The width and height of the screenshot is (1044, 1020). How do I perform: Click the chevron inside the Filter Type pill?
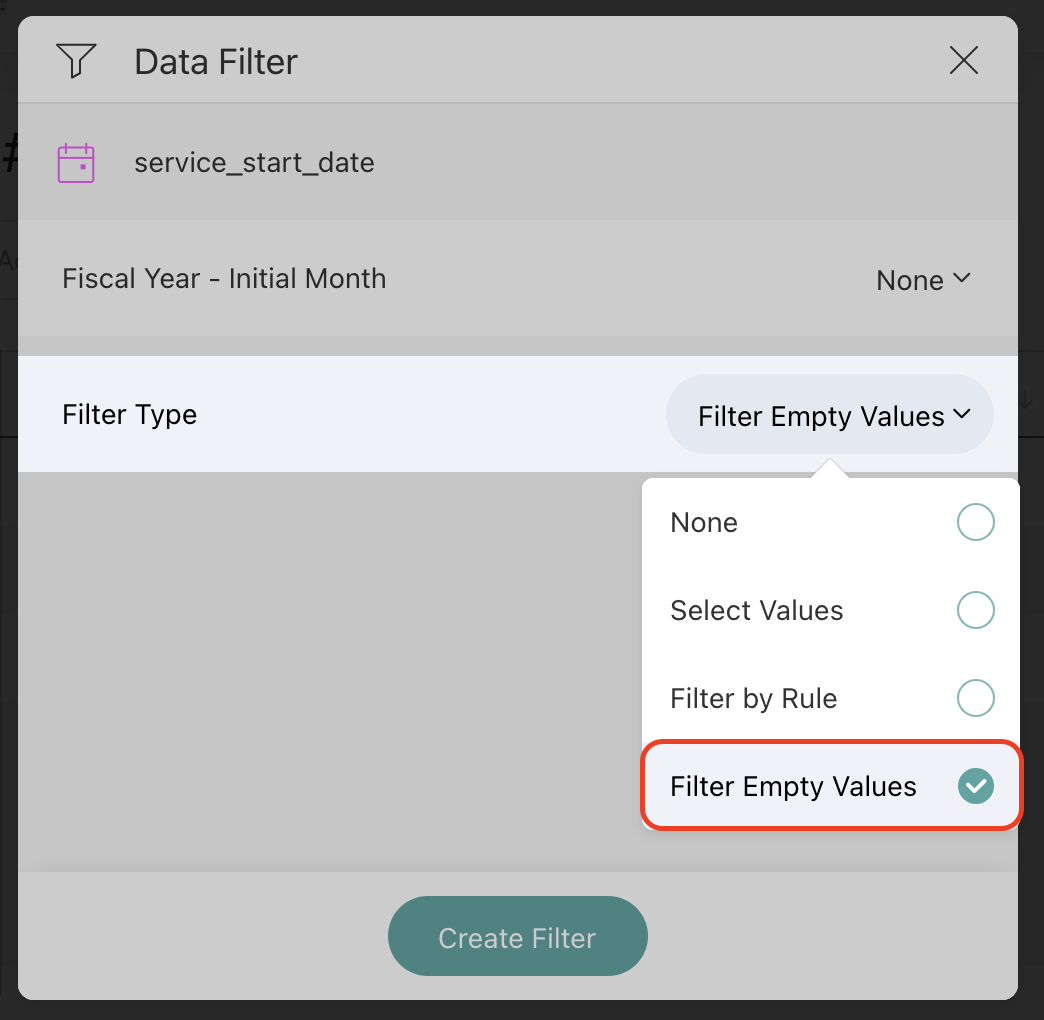click(x=962, y=415)
